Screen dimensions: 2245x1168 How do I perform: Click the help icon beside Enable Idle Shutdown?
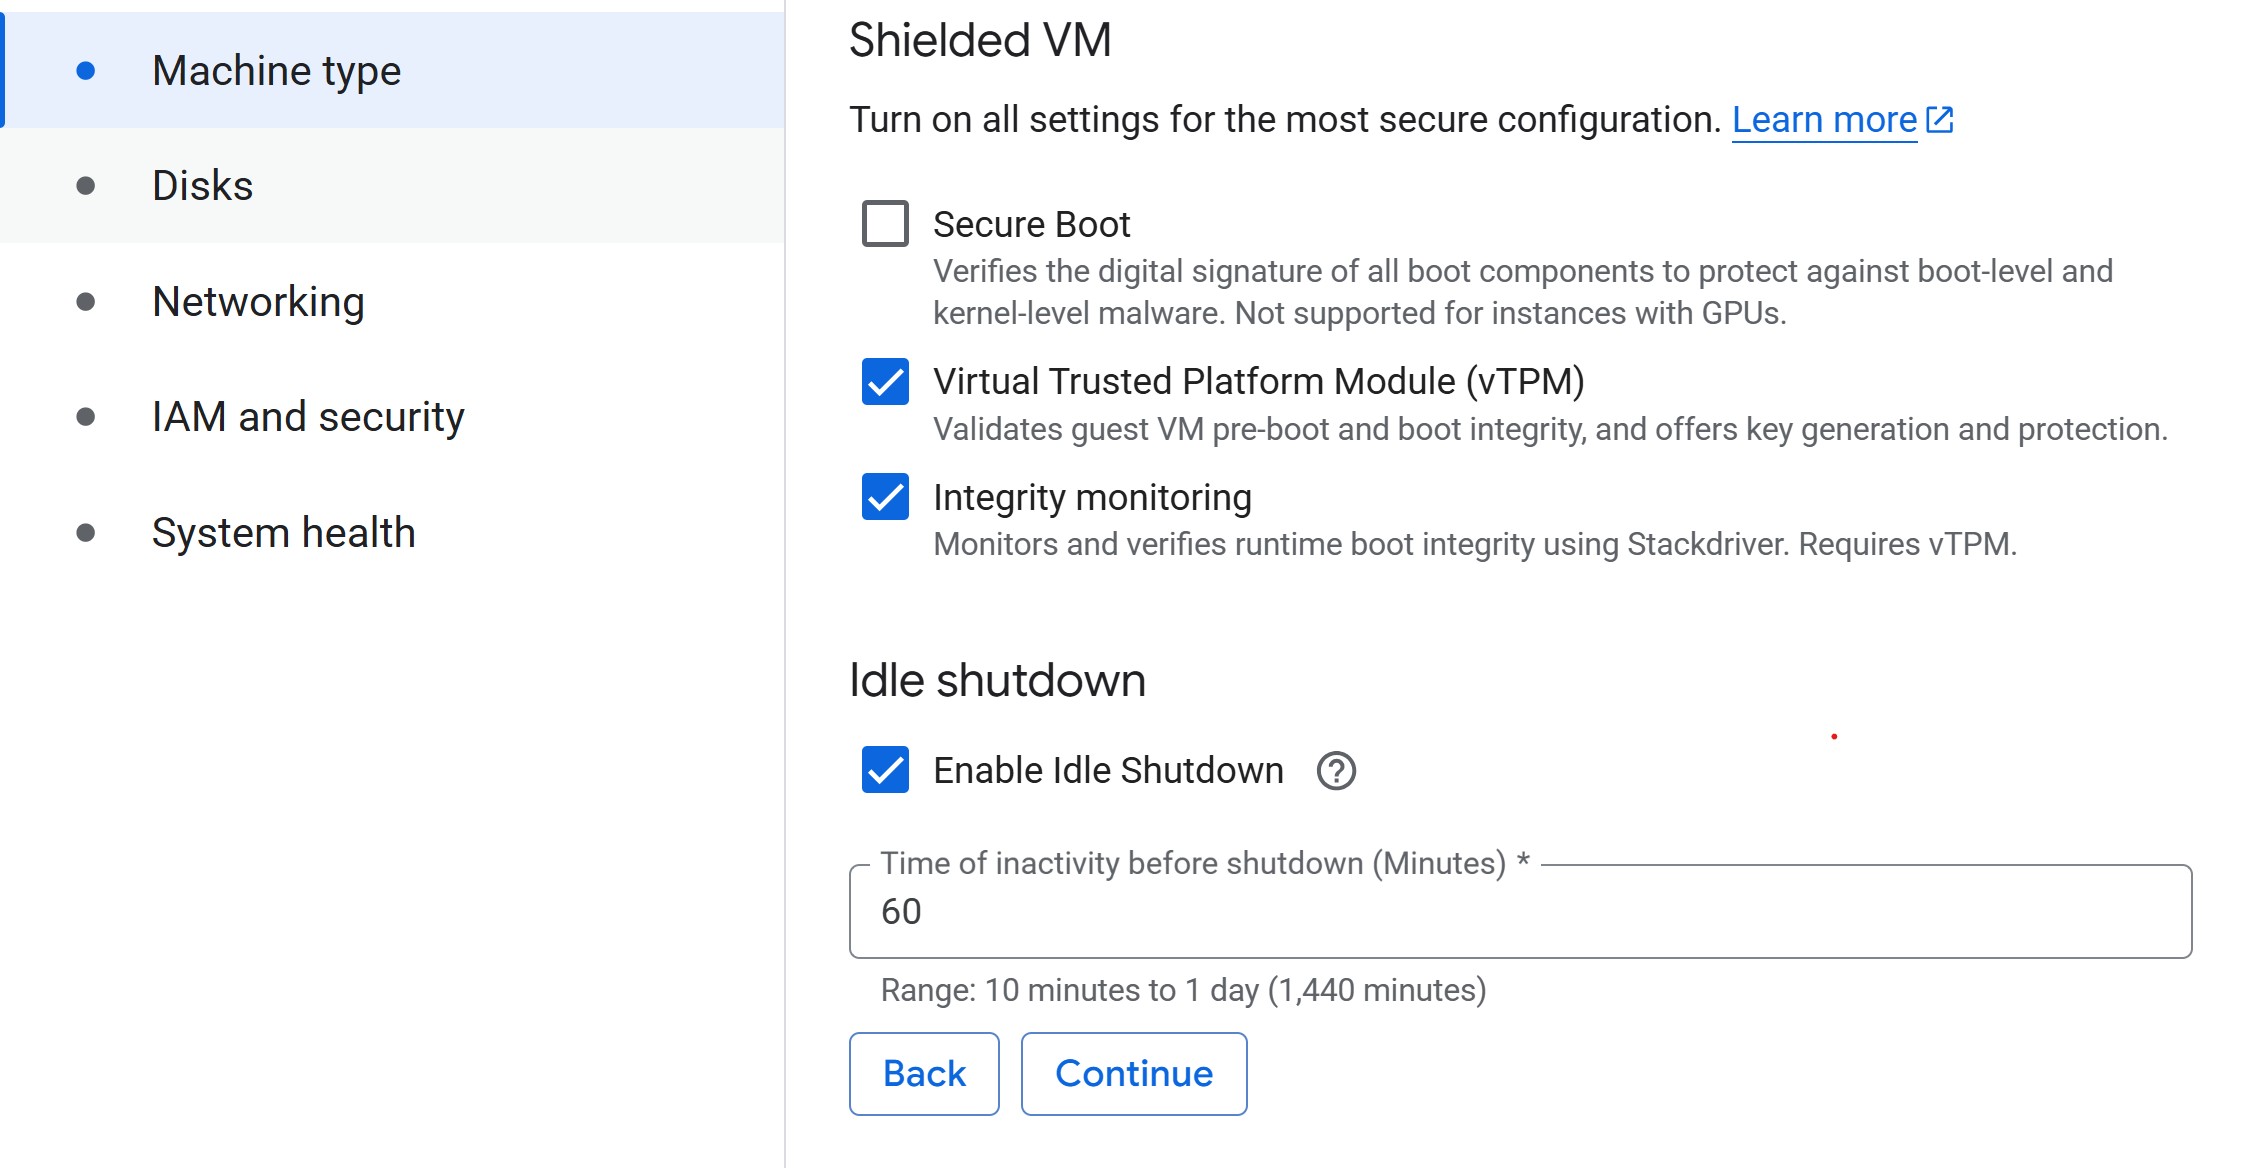pyautogui.click(x=1336, y=771)
